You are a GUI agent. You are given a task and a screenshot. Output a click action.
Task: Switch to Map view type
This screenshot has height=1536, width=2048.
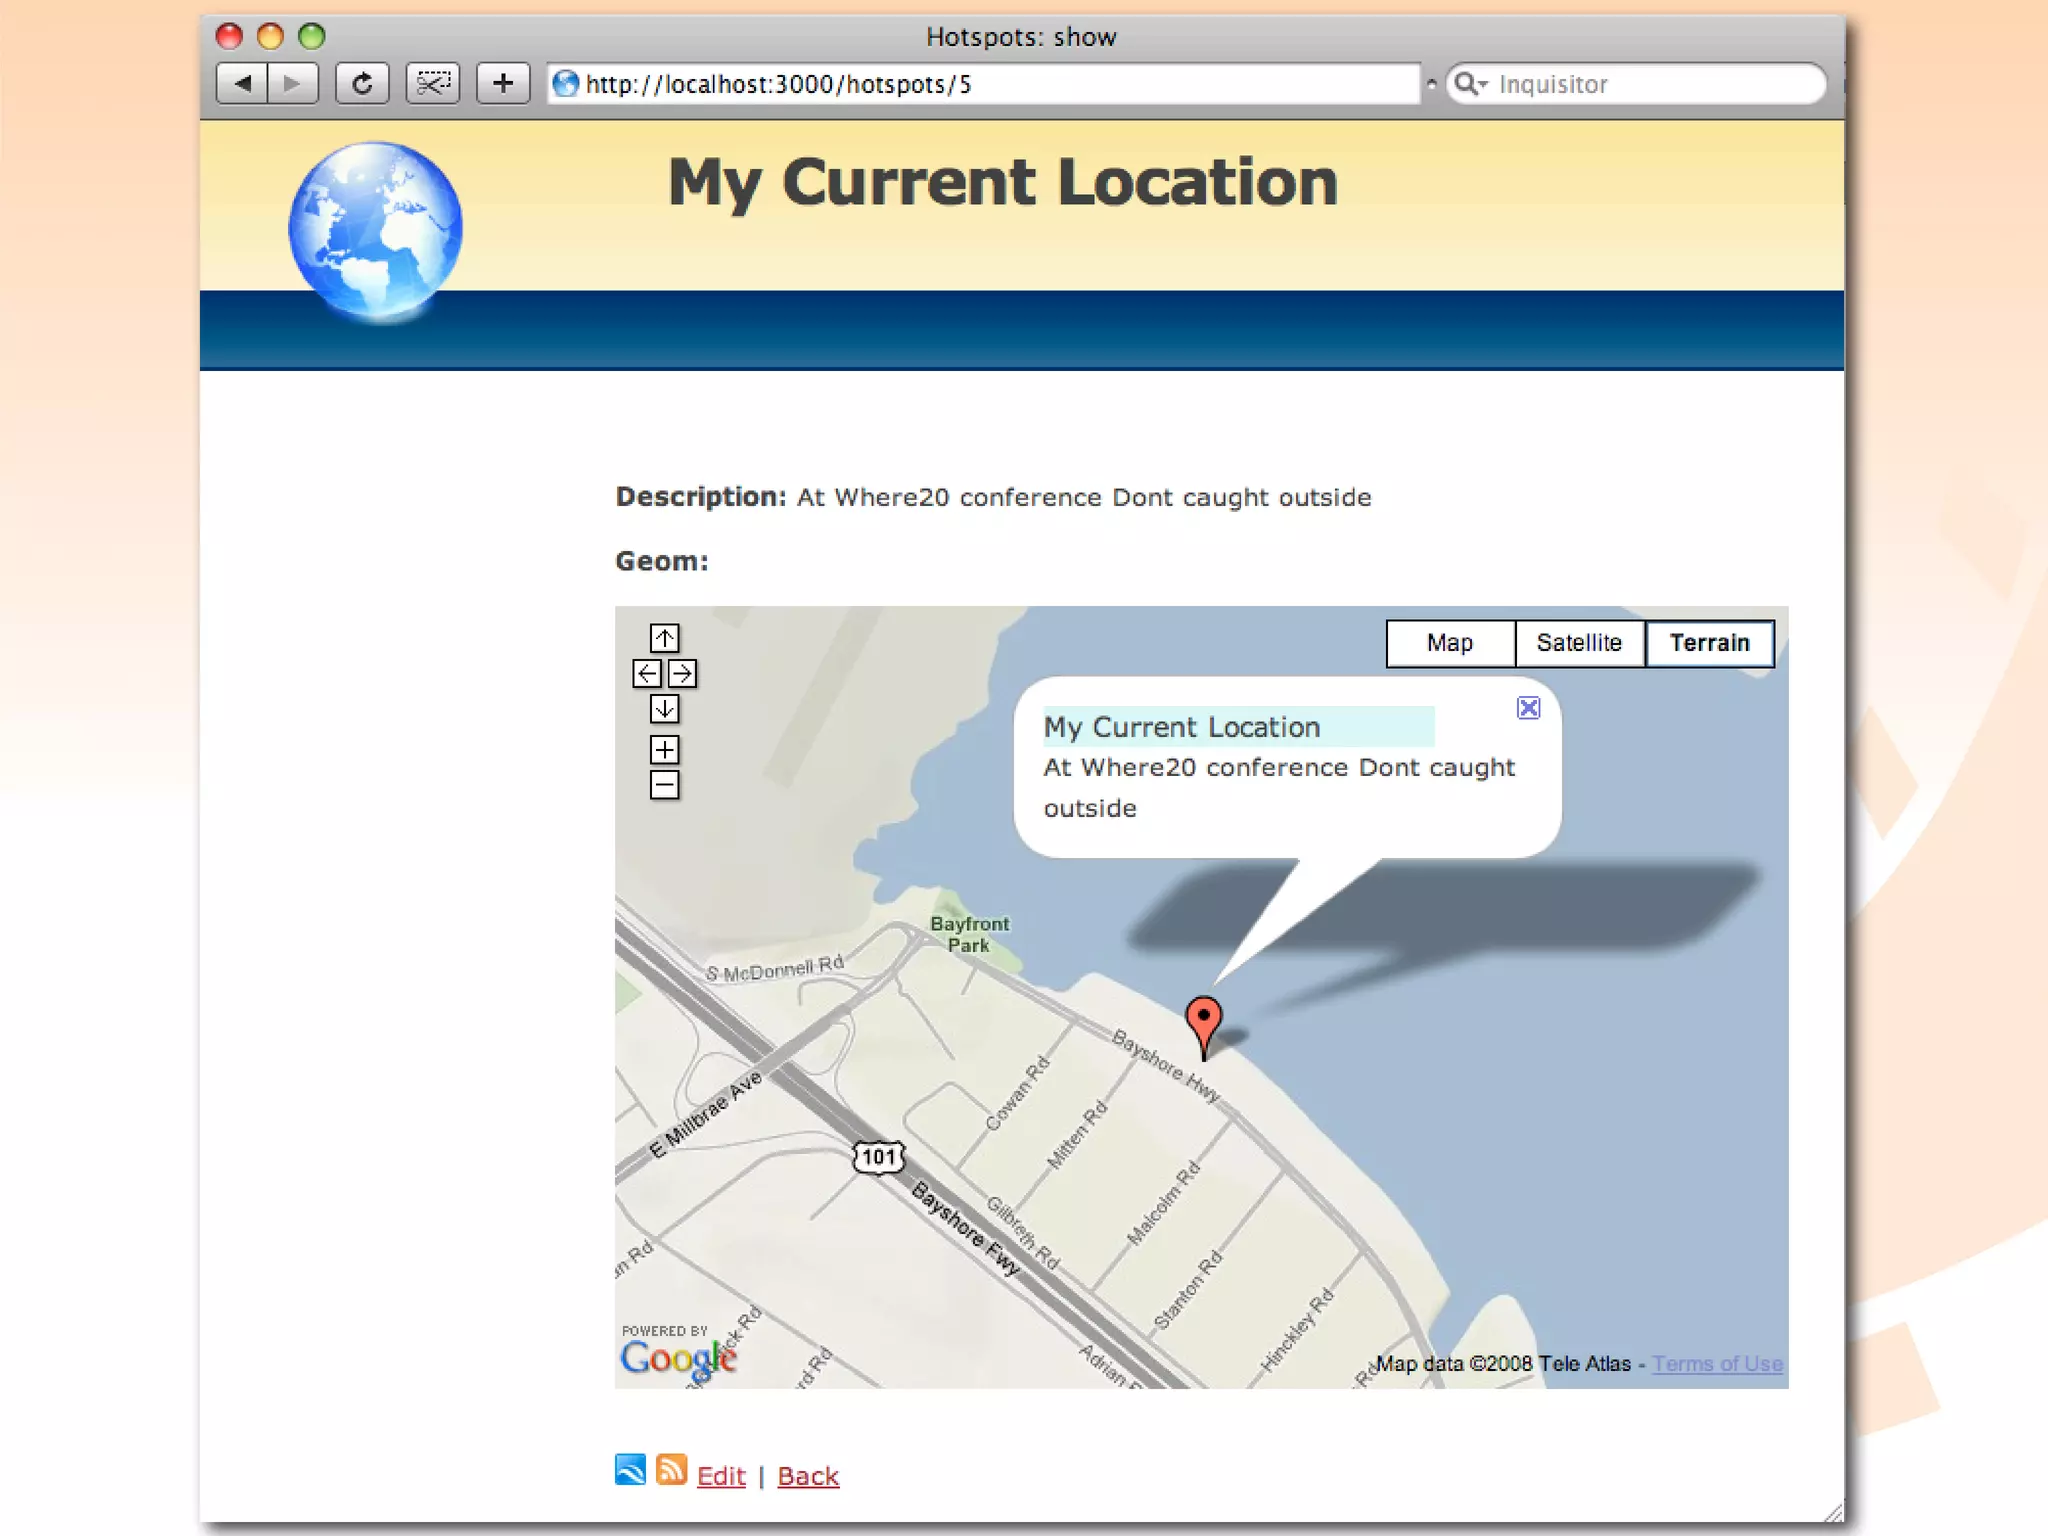tap(1449, 643)
